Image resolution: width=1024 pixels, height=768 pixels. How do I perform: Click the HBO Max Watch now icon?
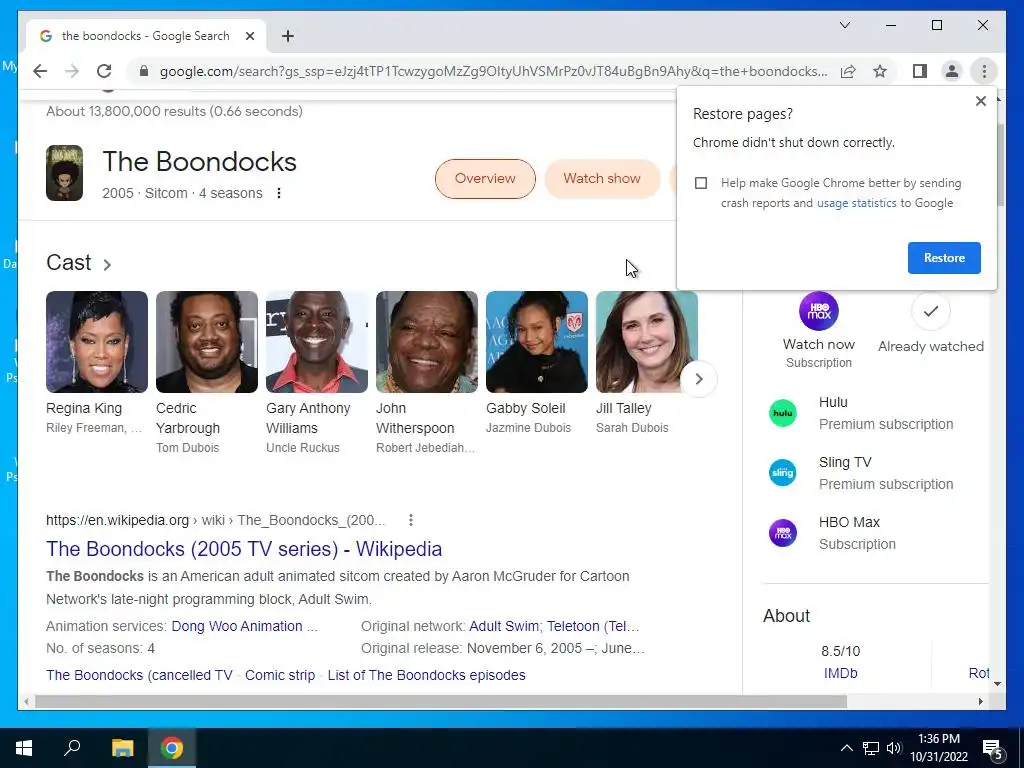coord(819,311)
